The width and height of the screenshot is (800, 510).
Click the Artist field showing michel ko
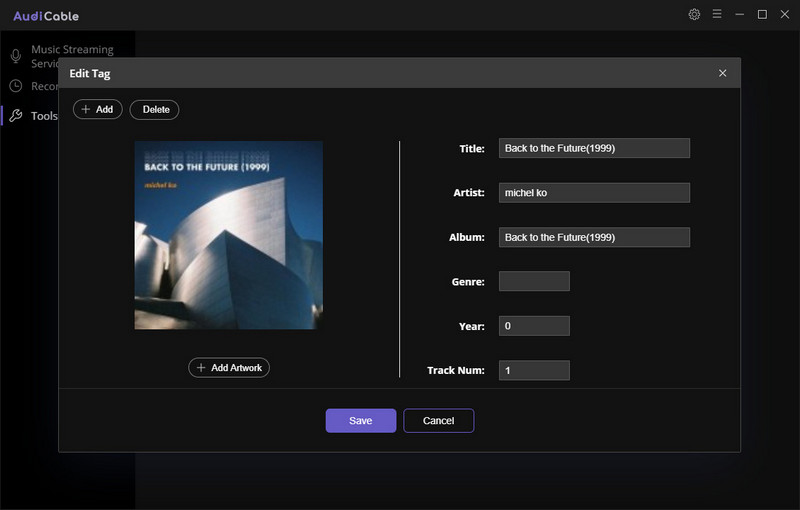(x=594, y=193)
